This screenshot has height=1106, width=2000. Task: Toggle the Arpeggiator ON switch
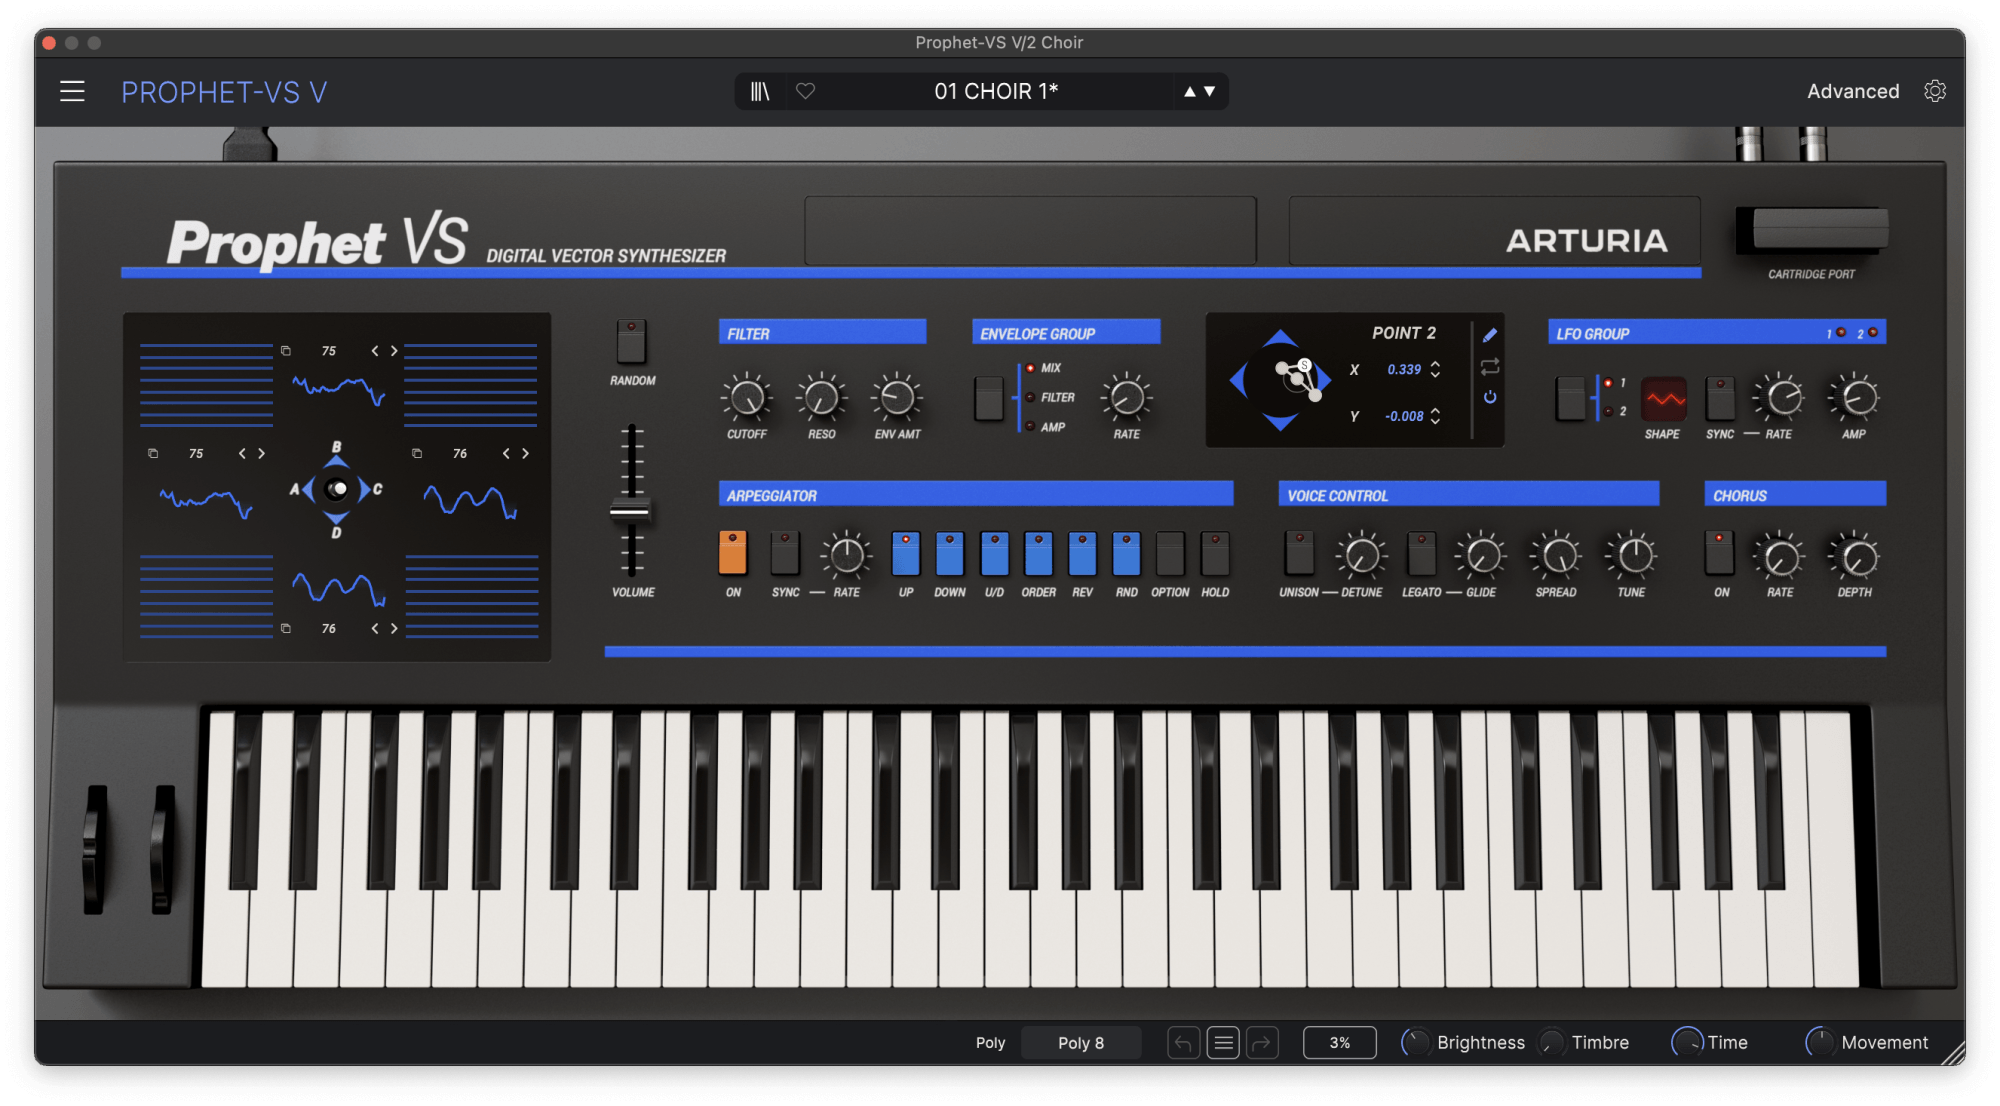point(733,553)
